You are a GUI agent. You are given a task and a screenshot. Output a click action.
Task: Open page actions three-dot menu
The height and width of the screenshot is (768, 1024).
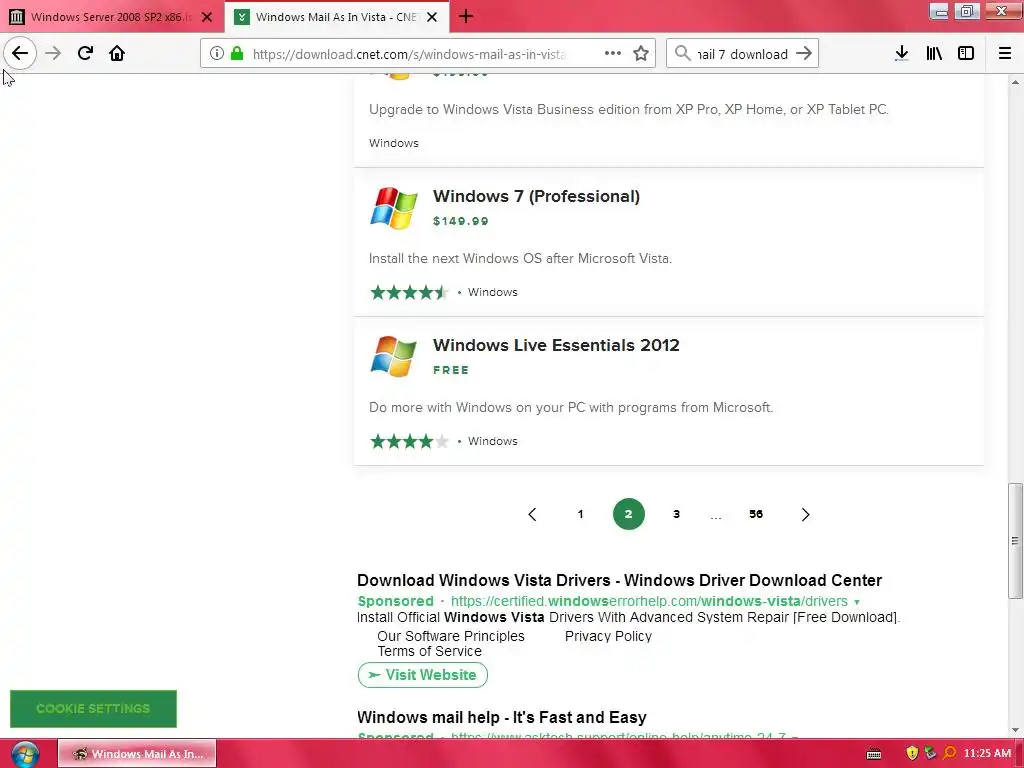click(613, 54)
